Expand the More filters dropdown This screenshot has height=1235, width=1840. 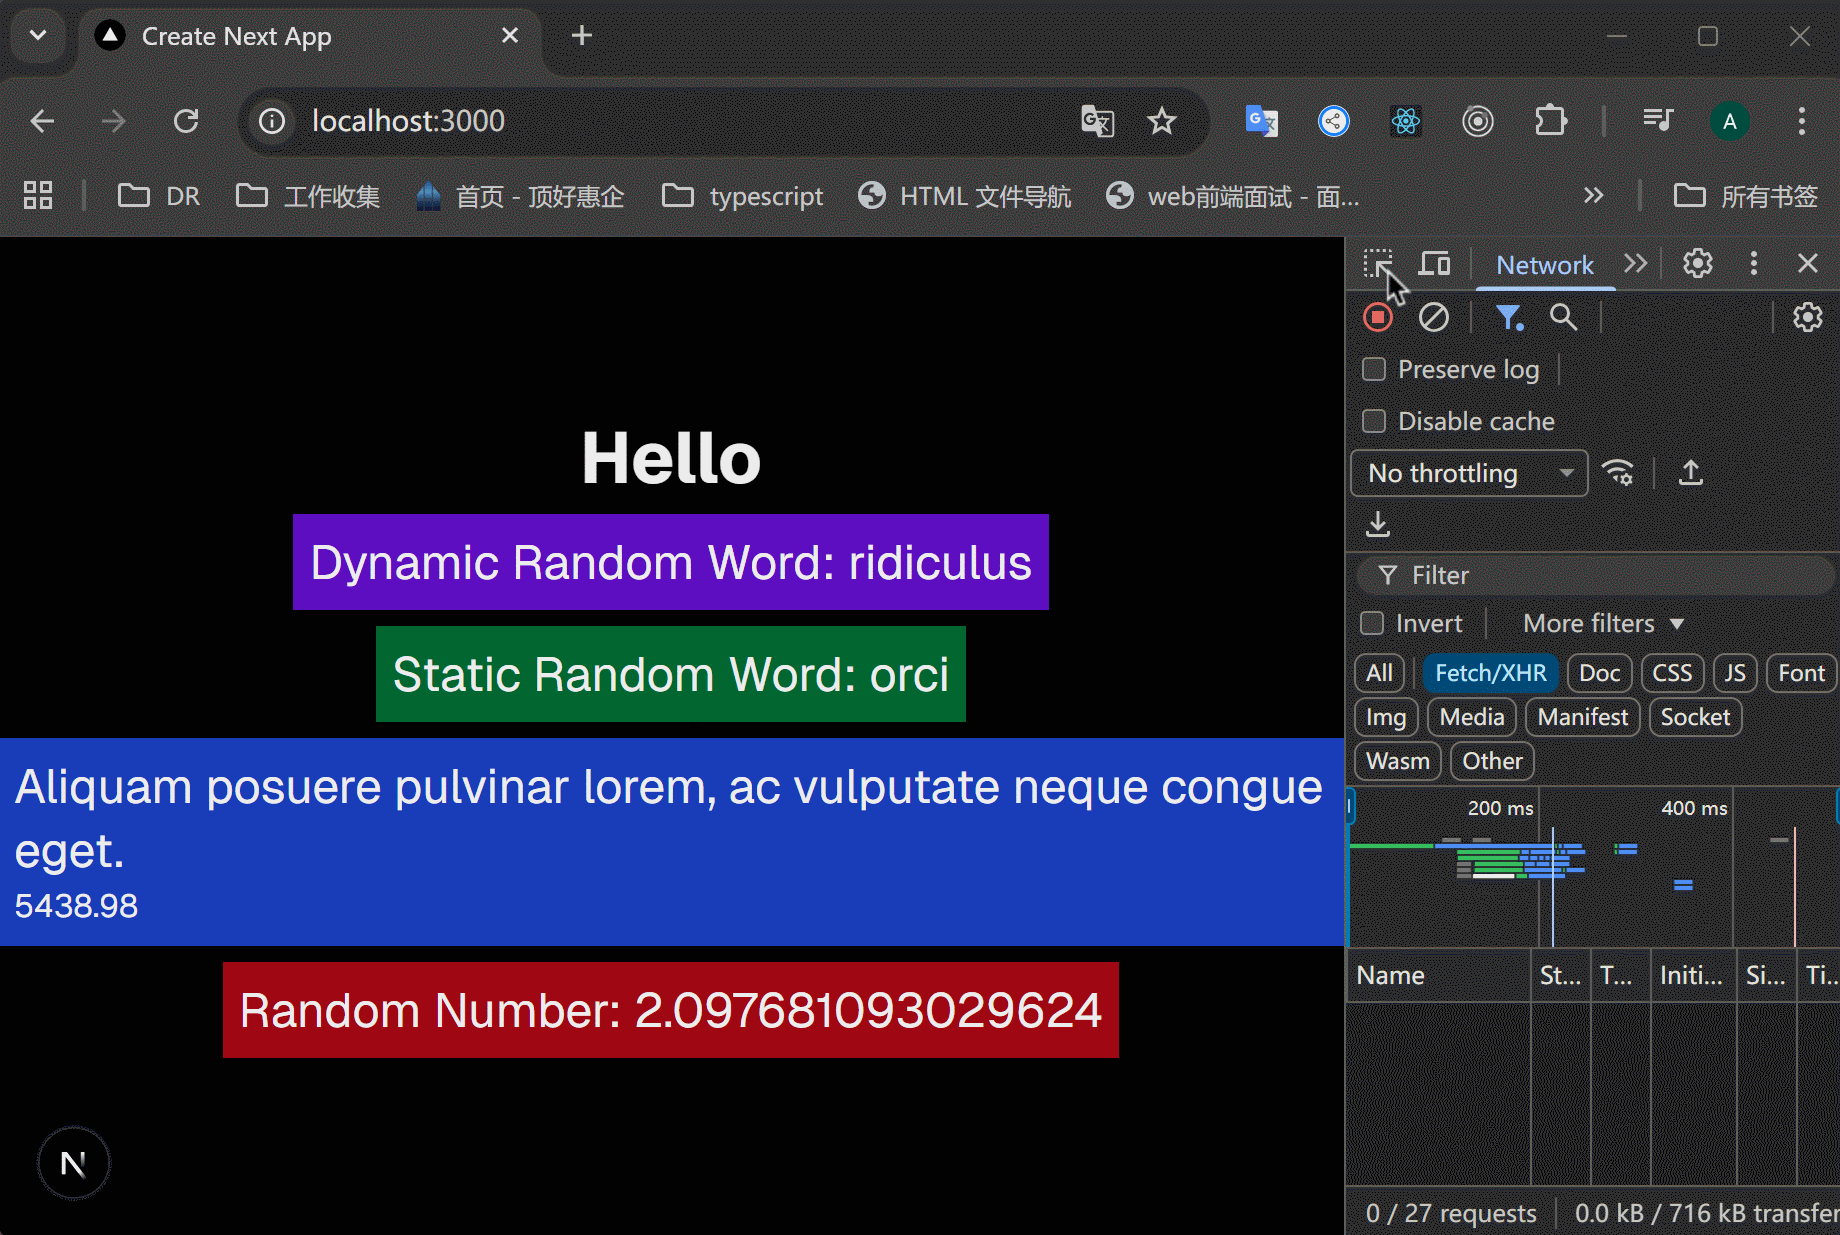click(1603, 624)
